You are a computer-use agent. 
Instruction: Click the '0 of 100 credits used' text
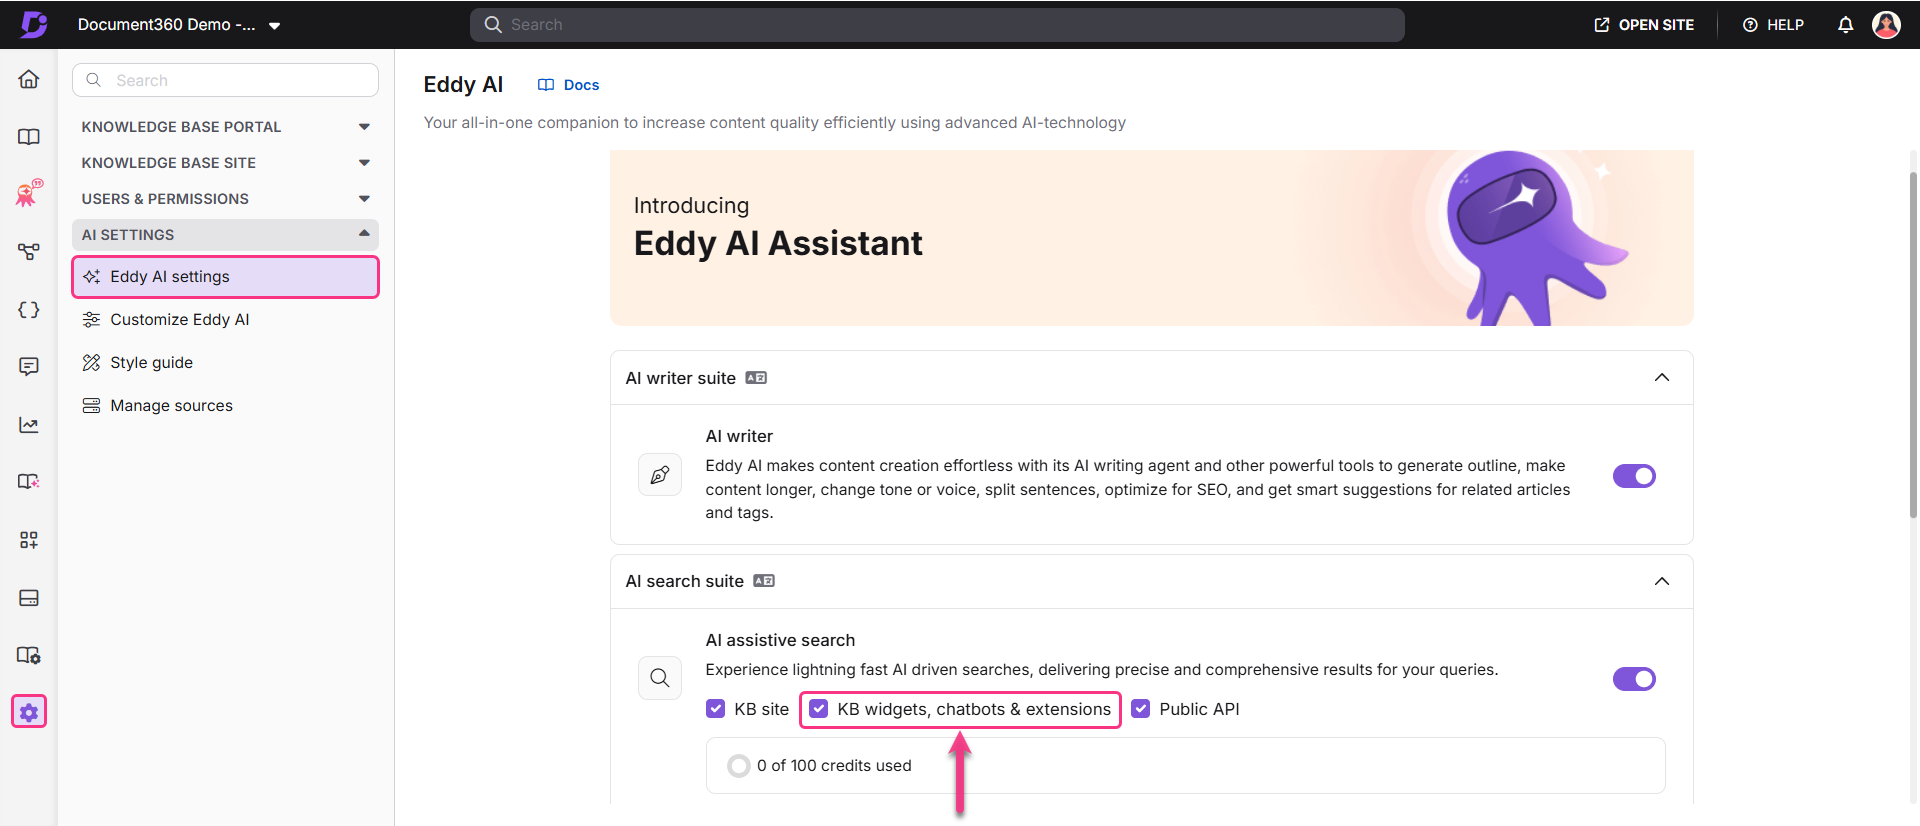[x=834, y=766]
